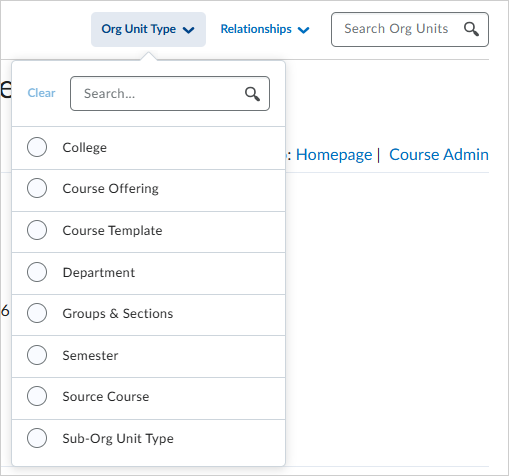509x476 pixels.
Task: Select the College radio button
Action: (x=37, y=147)
